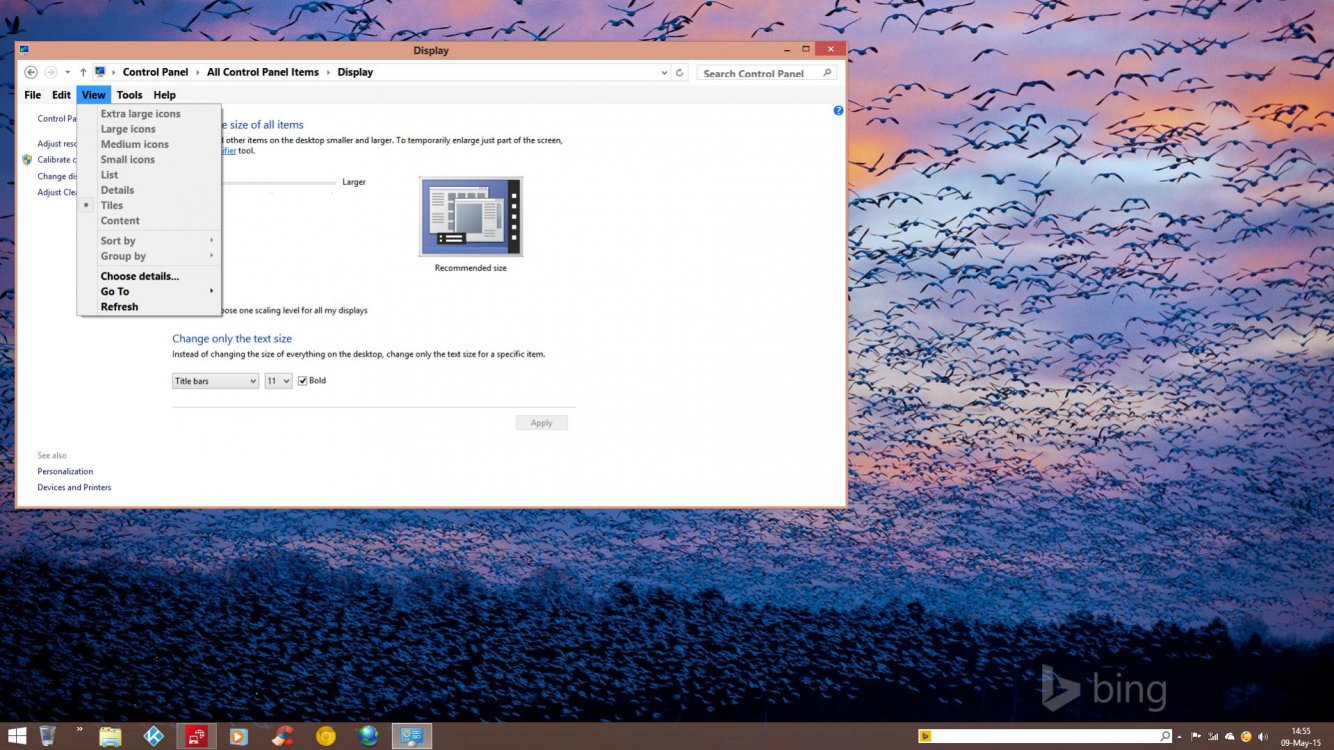
Task: Open the Edit menu
Action: 61,95
